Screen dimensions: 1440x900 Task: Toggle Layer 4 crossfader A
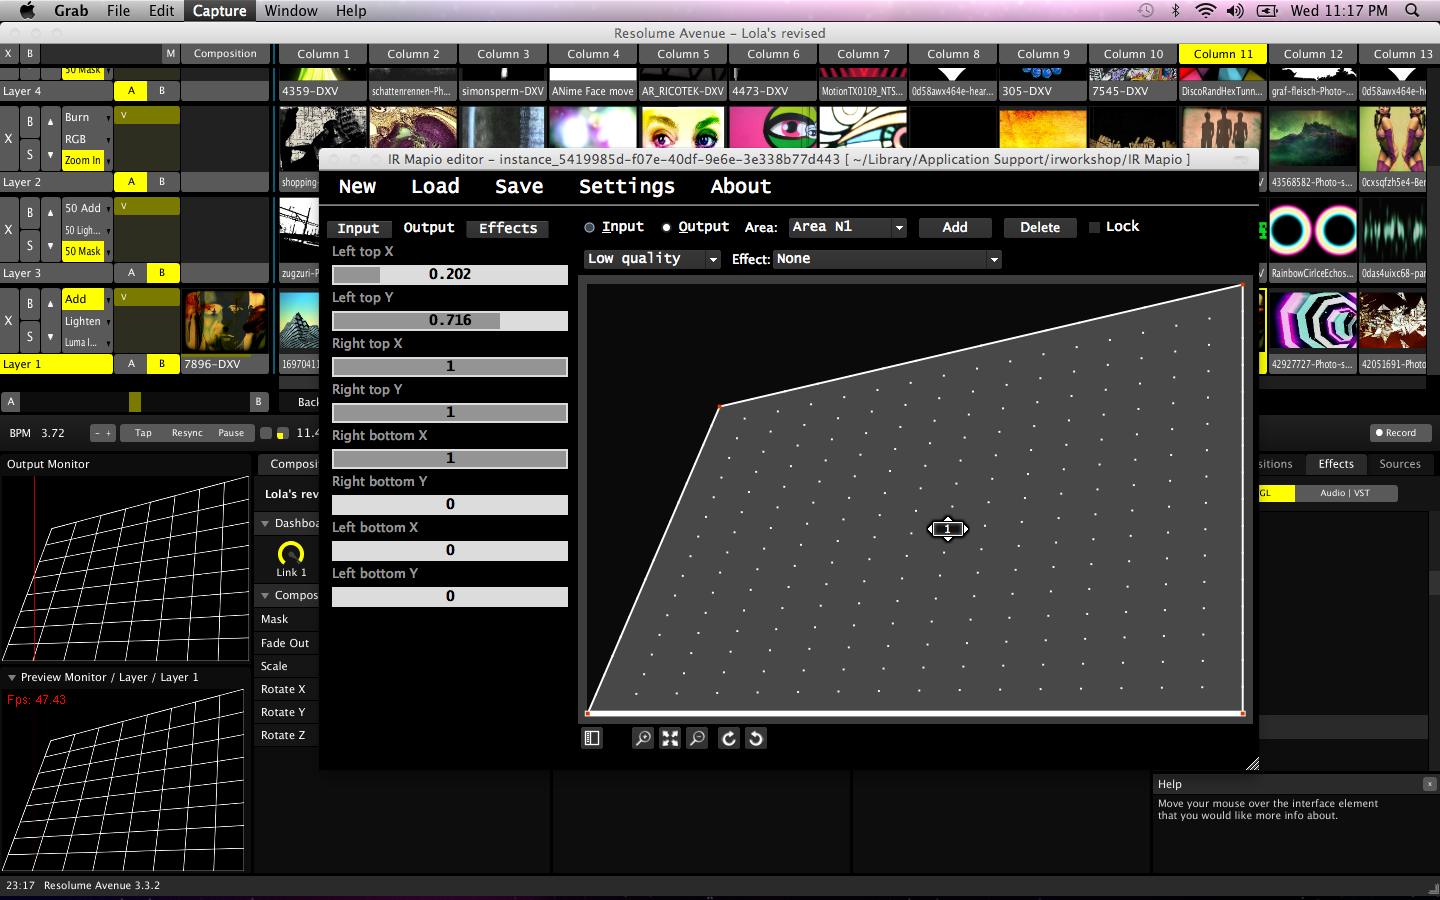tap(131, 91)
